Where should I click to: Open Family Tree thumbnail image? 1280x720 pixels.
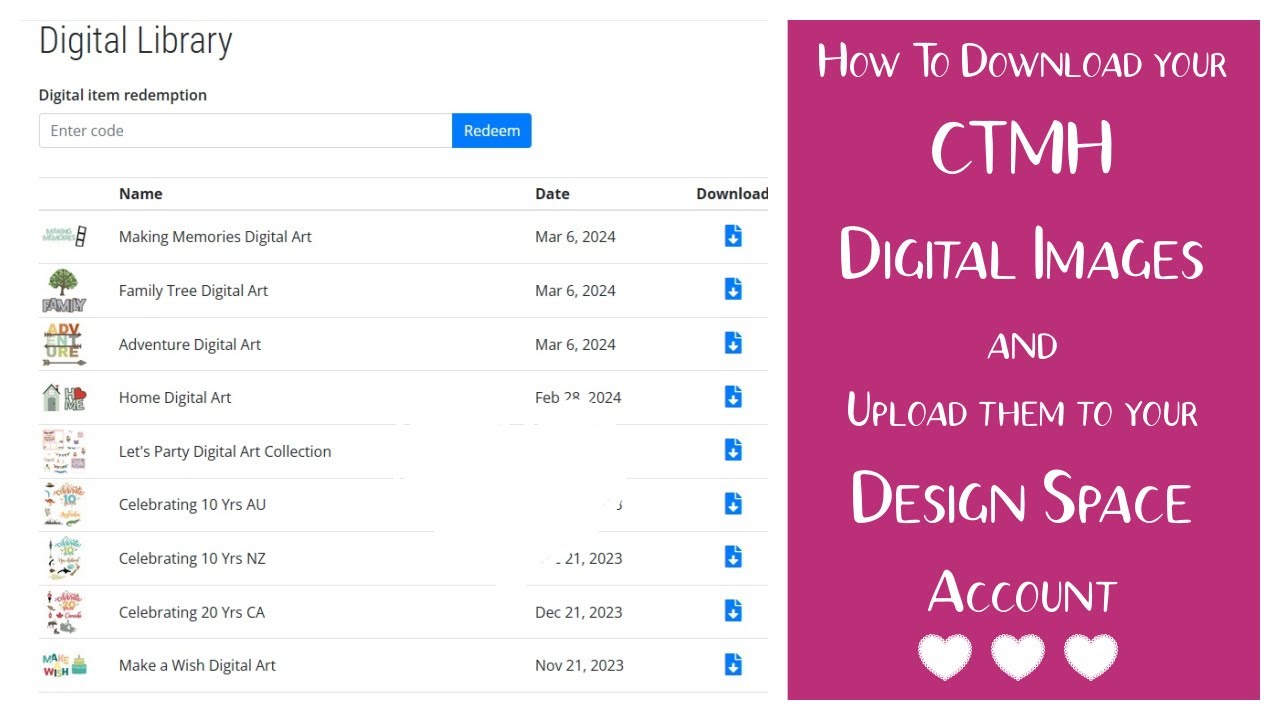(64, 290)
